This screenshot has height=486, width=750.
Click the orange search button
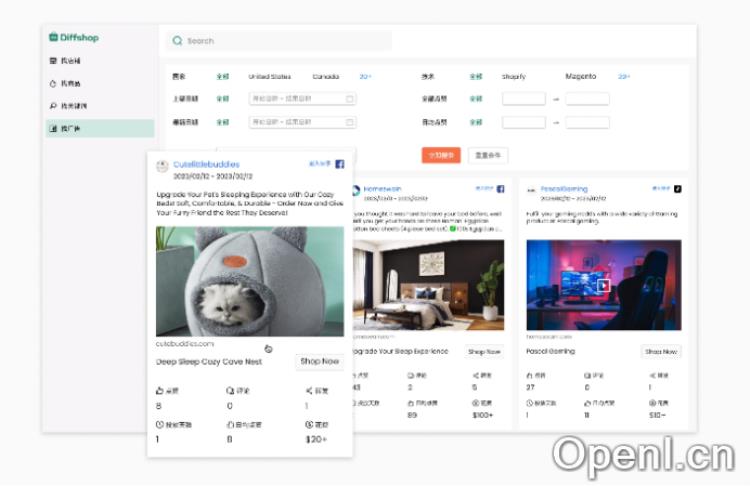point(441,155)
